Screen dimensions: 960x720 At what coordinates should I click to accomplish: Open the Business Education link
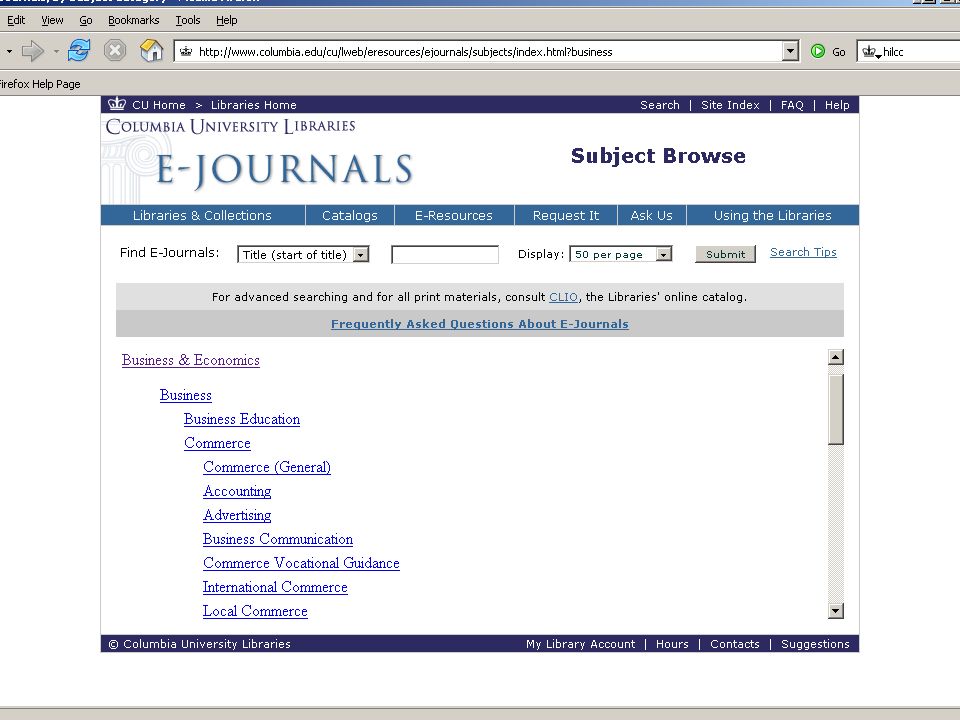pos(242,419)
